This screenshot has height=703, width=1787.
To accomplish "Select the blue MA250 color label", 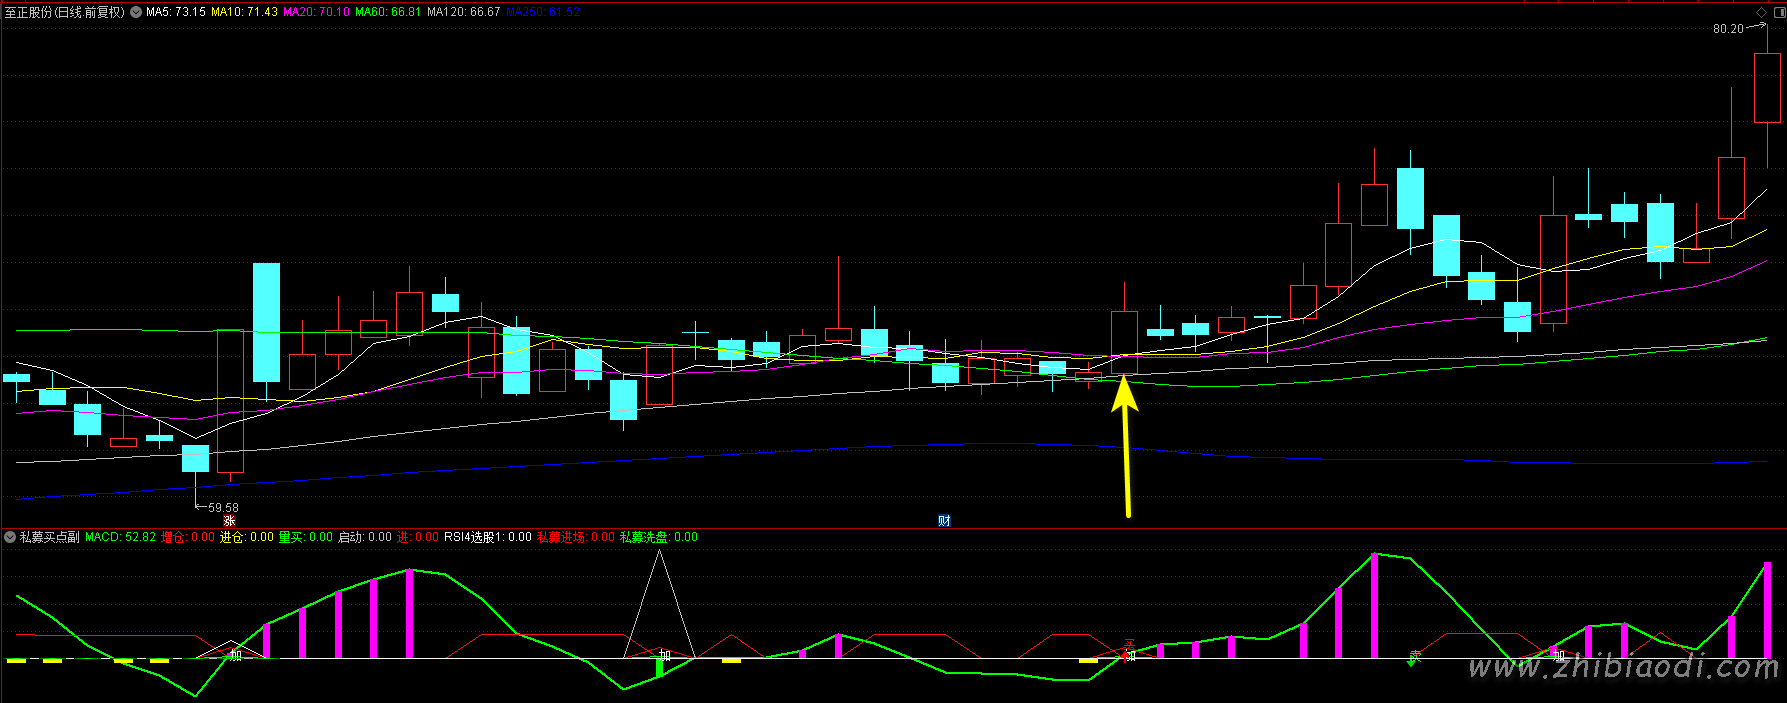I will point(542,12).
